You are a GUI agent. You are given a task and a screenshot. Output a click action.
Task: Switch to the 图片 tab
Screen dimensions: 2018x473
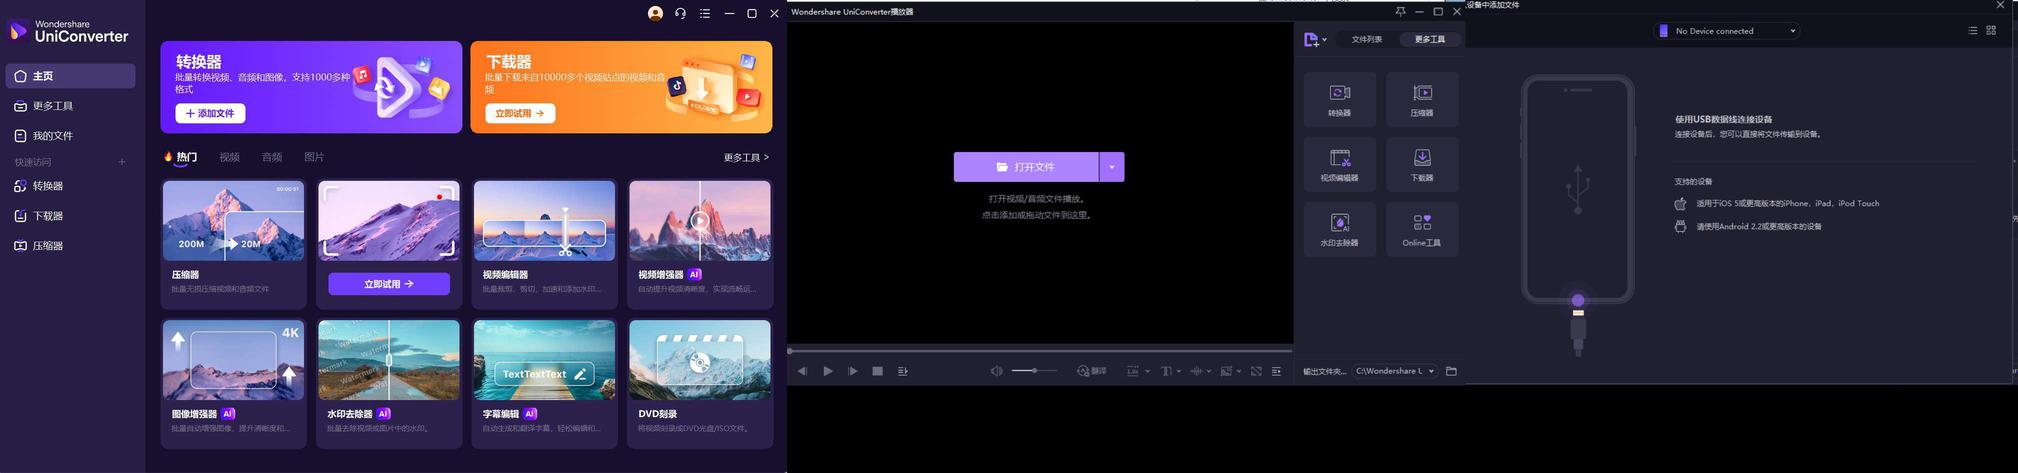pyautogui.click(x=314, y=157)
